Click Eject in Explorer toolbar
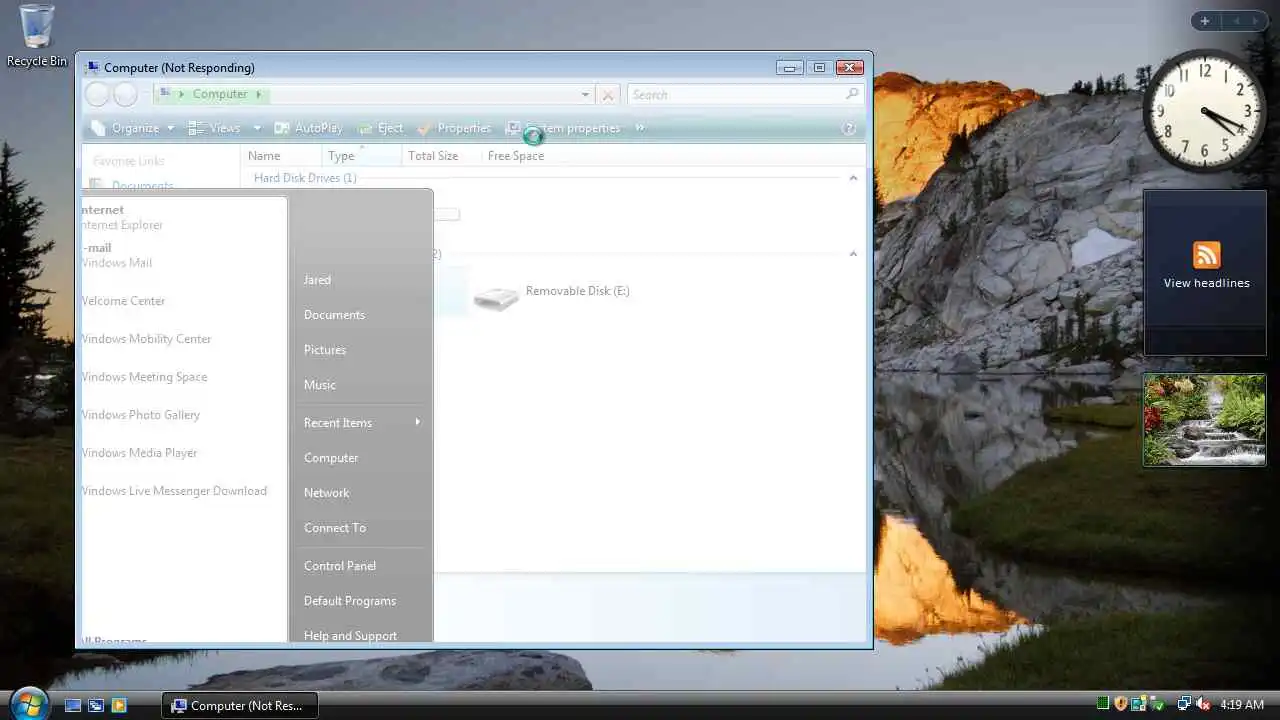Screen dimensions: 1280x720 tap(381, 128)
